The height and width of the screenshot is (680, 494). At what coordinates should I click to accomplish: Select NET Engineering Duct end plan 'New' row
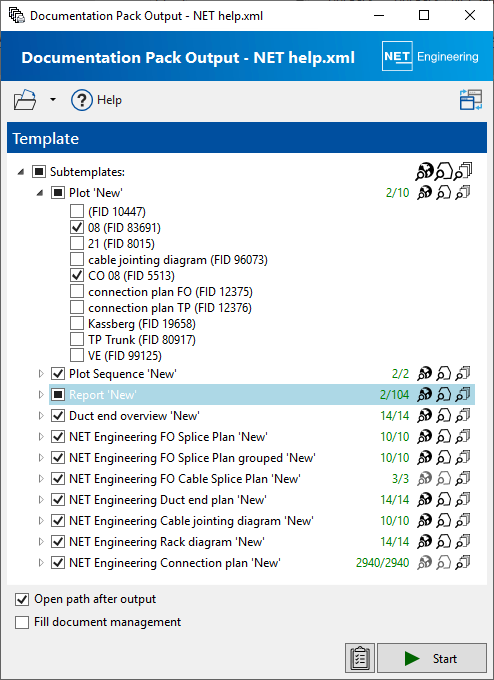click(262, 500)
